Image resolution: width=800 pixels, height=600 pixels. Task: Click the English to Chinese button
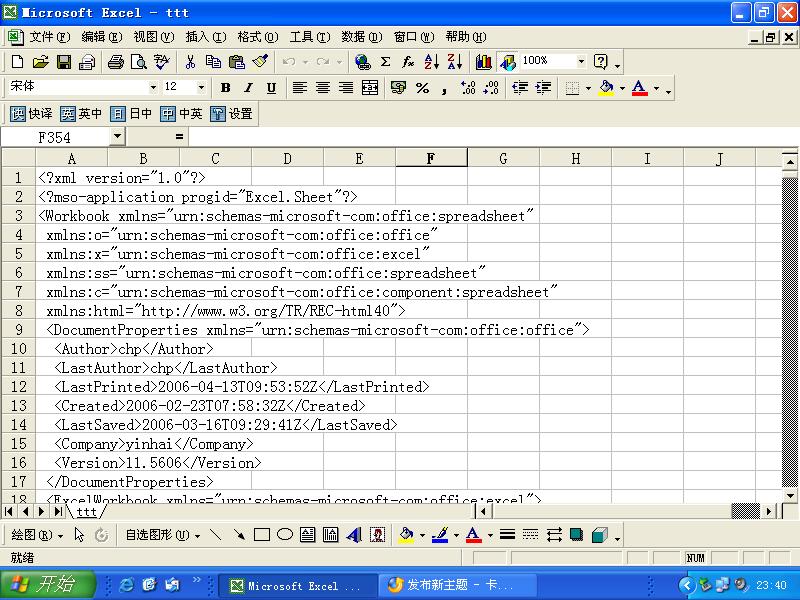82,114
